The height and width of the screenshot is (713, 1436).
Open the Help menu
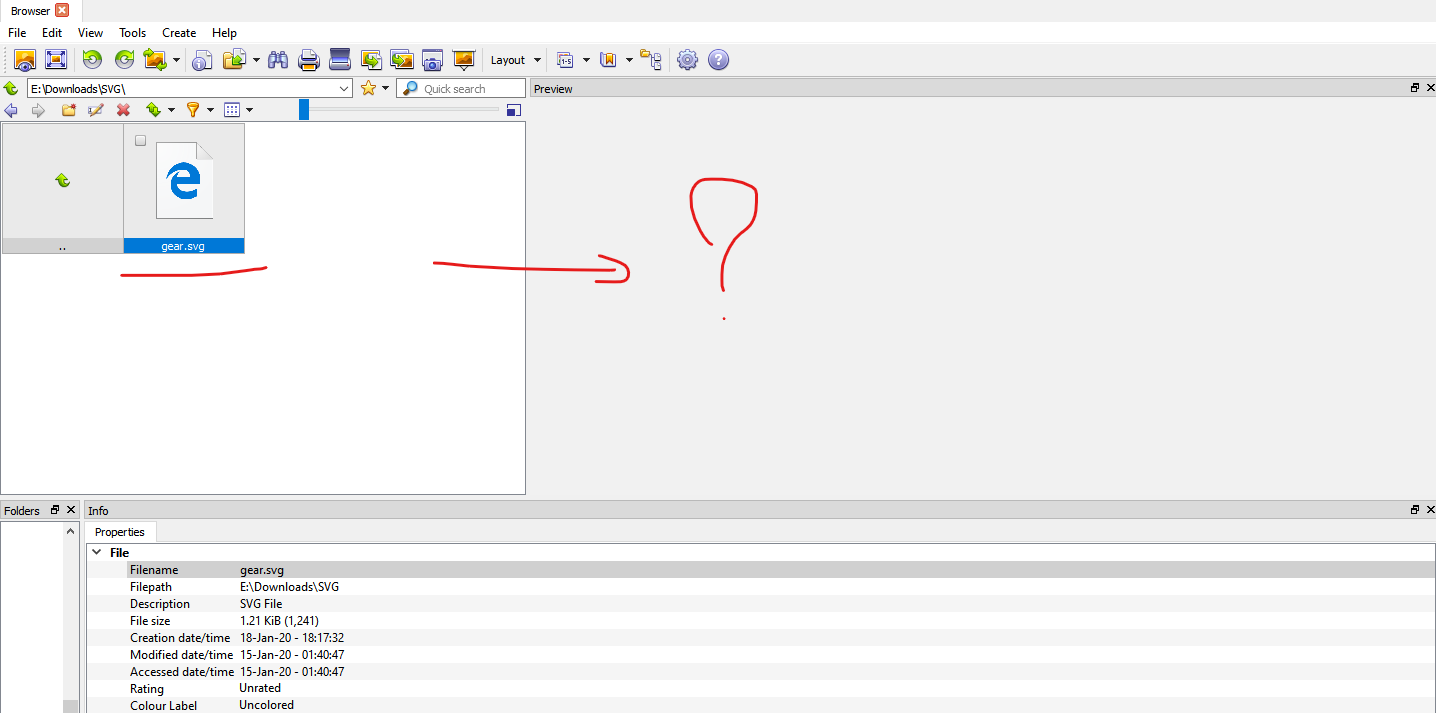point(224,33)
